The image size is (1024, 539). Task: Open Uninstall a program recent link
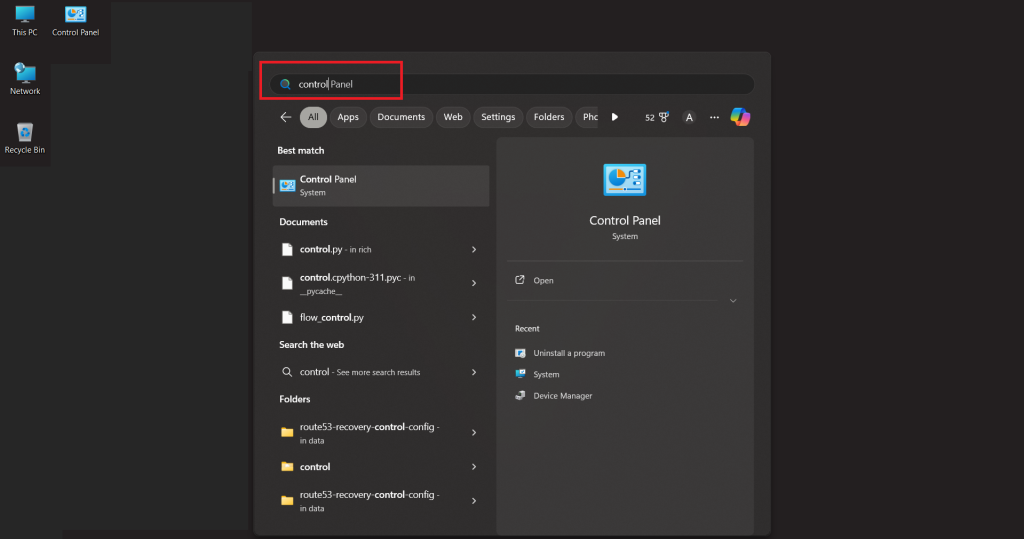pyautogui.click(x=569, y=353)
